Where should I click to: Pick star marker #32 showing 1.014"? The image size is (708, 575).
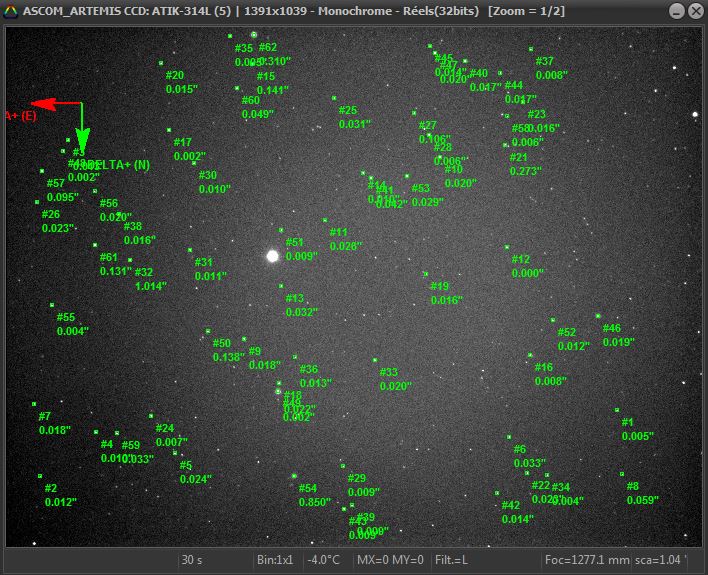(130, 260)
